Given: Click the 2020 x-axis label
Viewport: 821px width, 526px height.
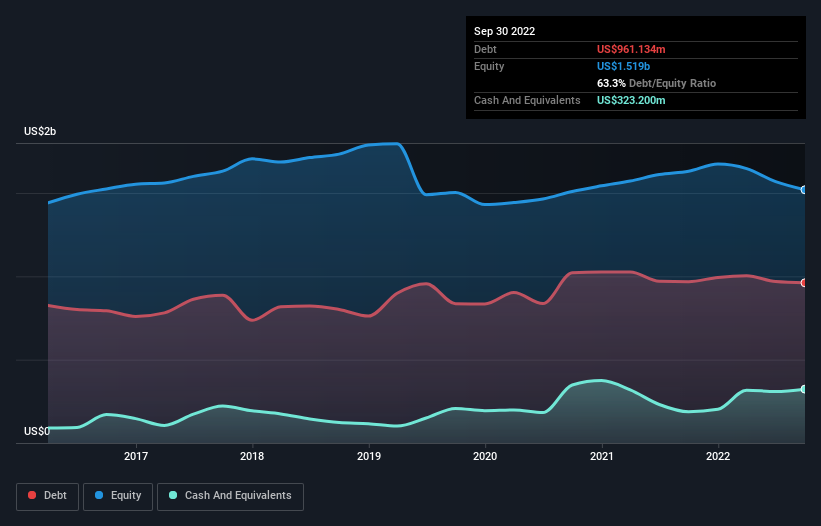Looking at the screenshot, I should coord(485,456).
